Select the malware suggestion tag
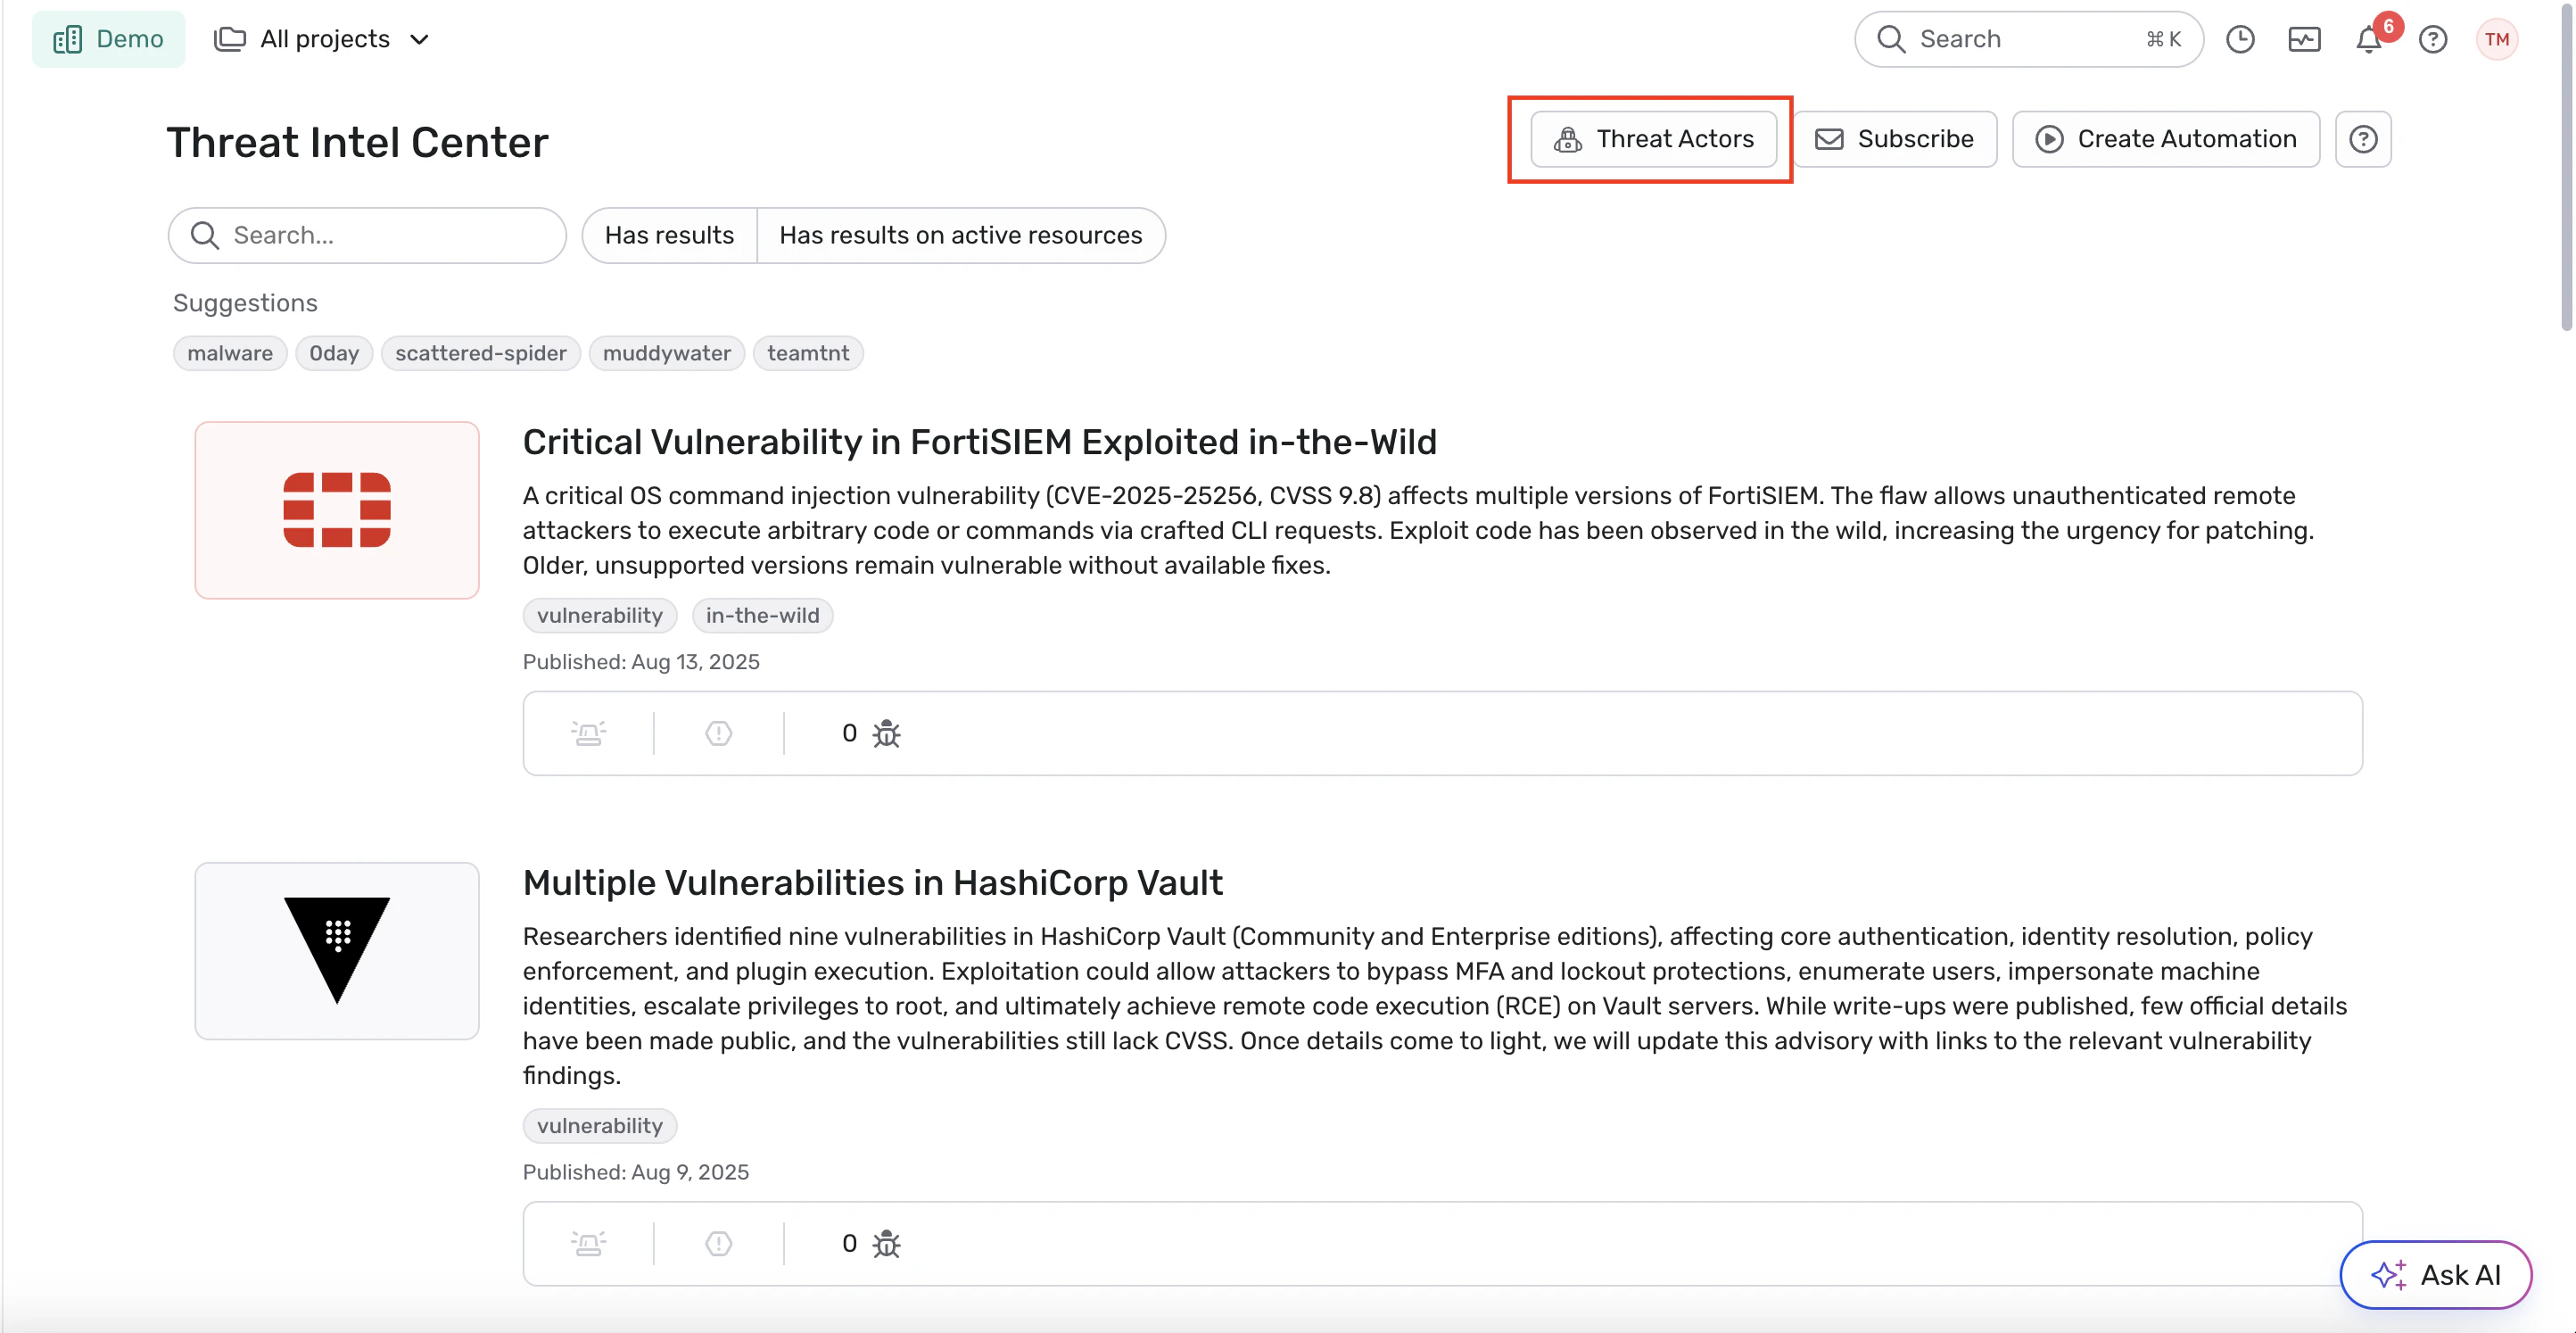2576x1333 pixels. [x=229, y=353]
